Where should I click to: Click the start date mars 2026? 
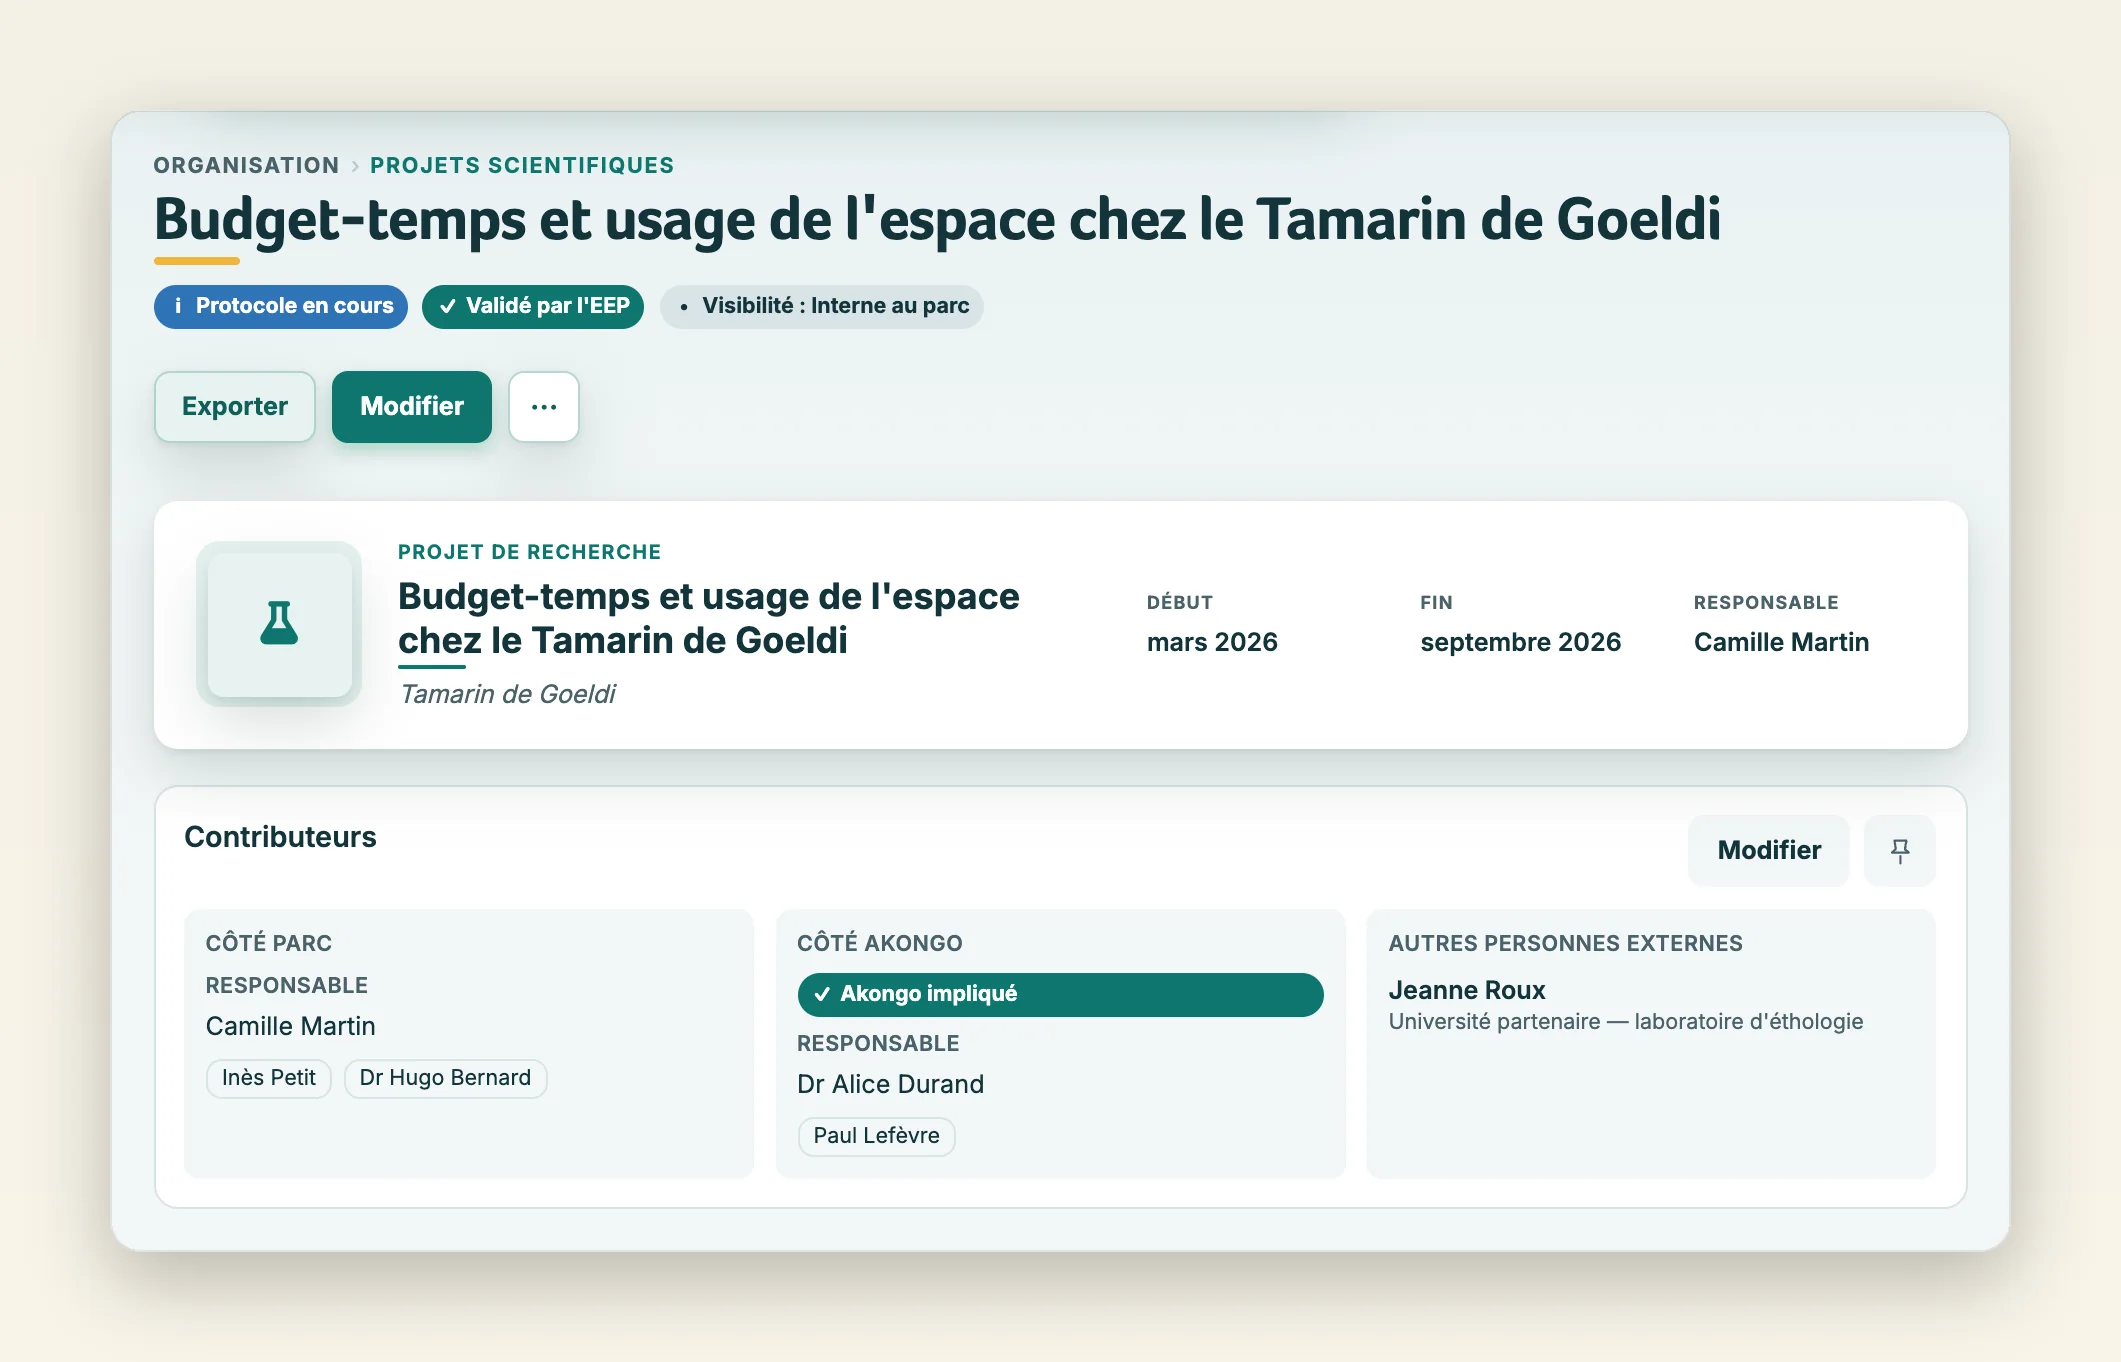tap(1212, 642)
